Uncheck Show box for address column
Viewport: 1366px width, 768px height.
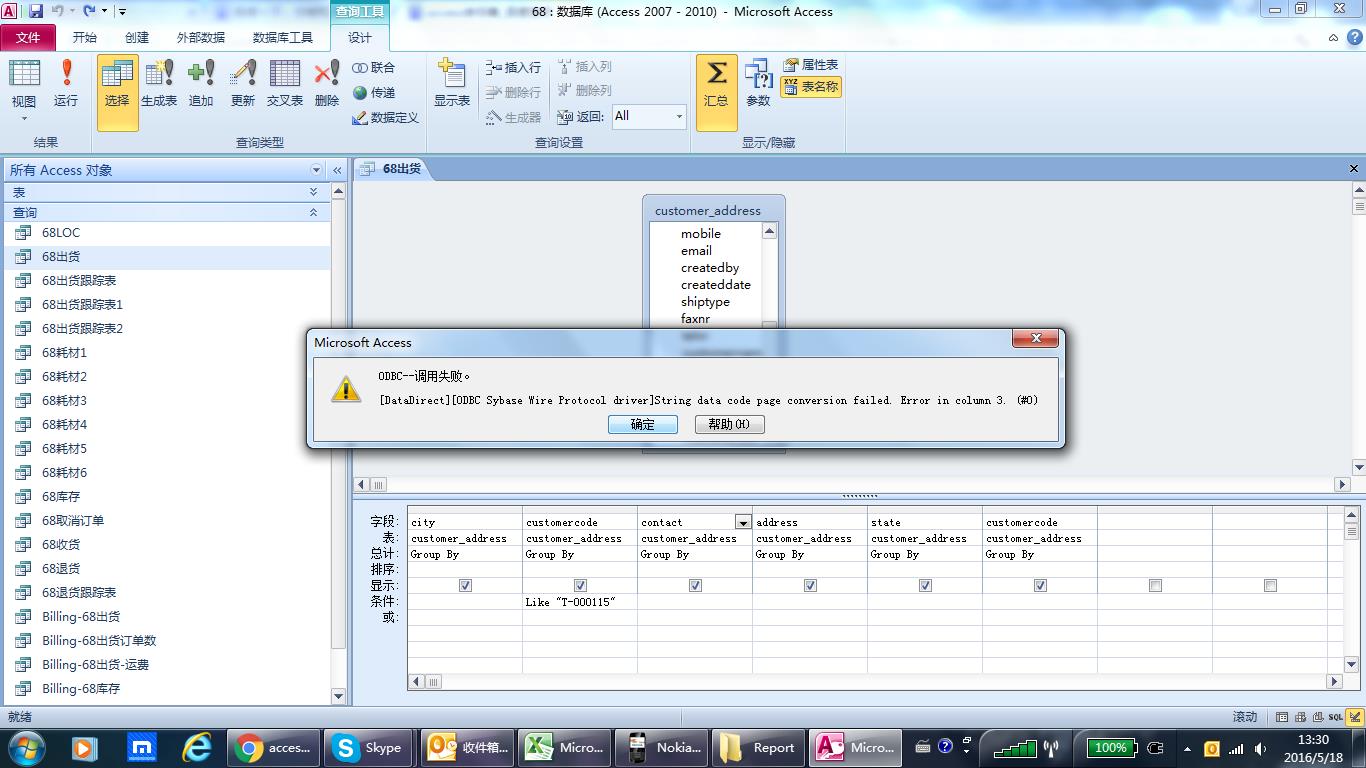coord(810,585)
